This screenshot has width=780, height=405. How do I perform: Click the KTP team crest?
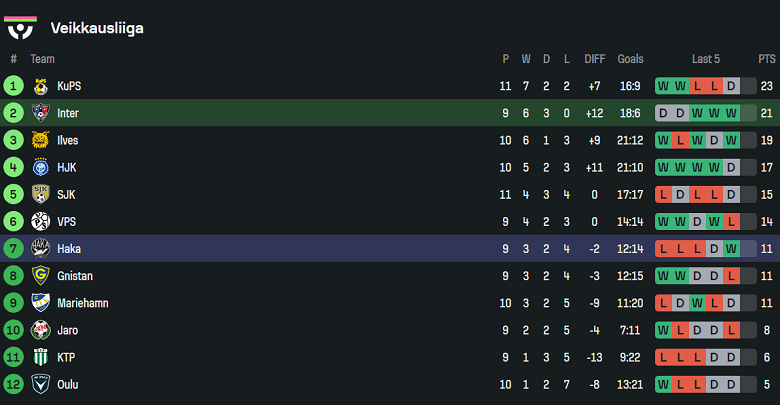click(x=41, y=357)
